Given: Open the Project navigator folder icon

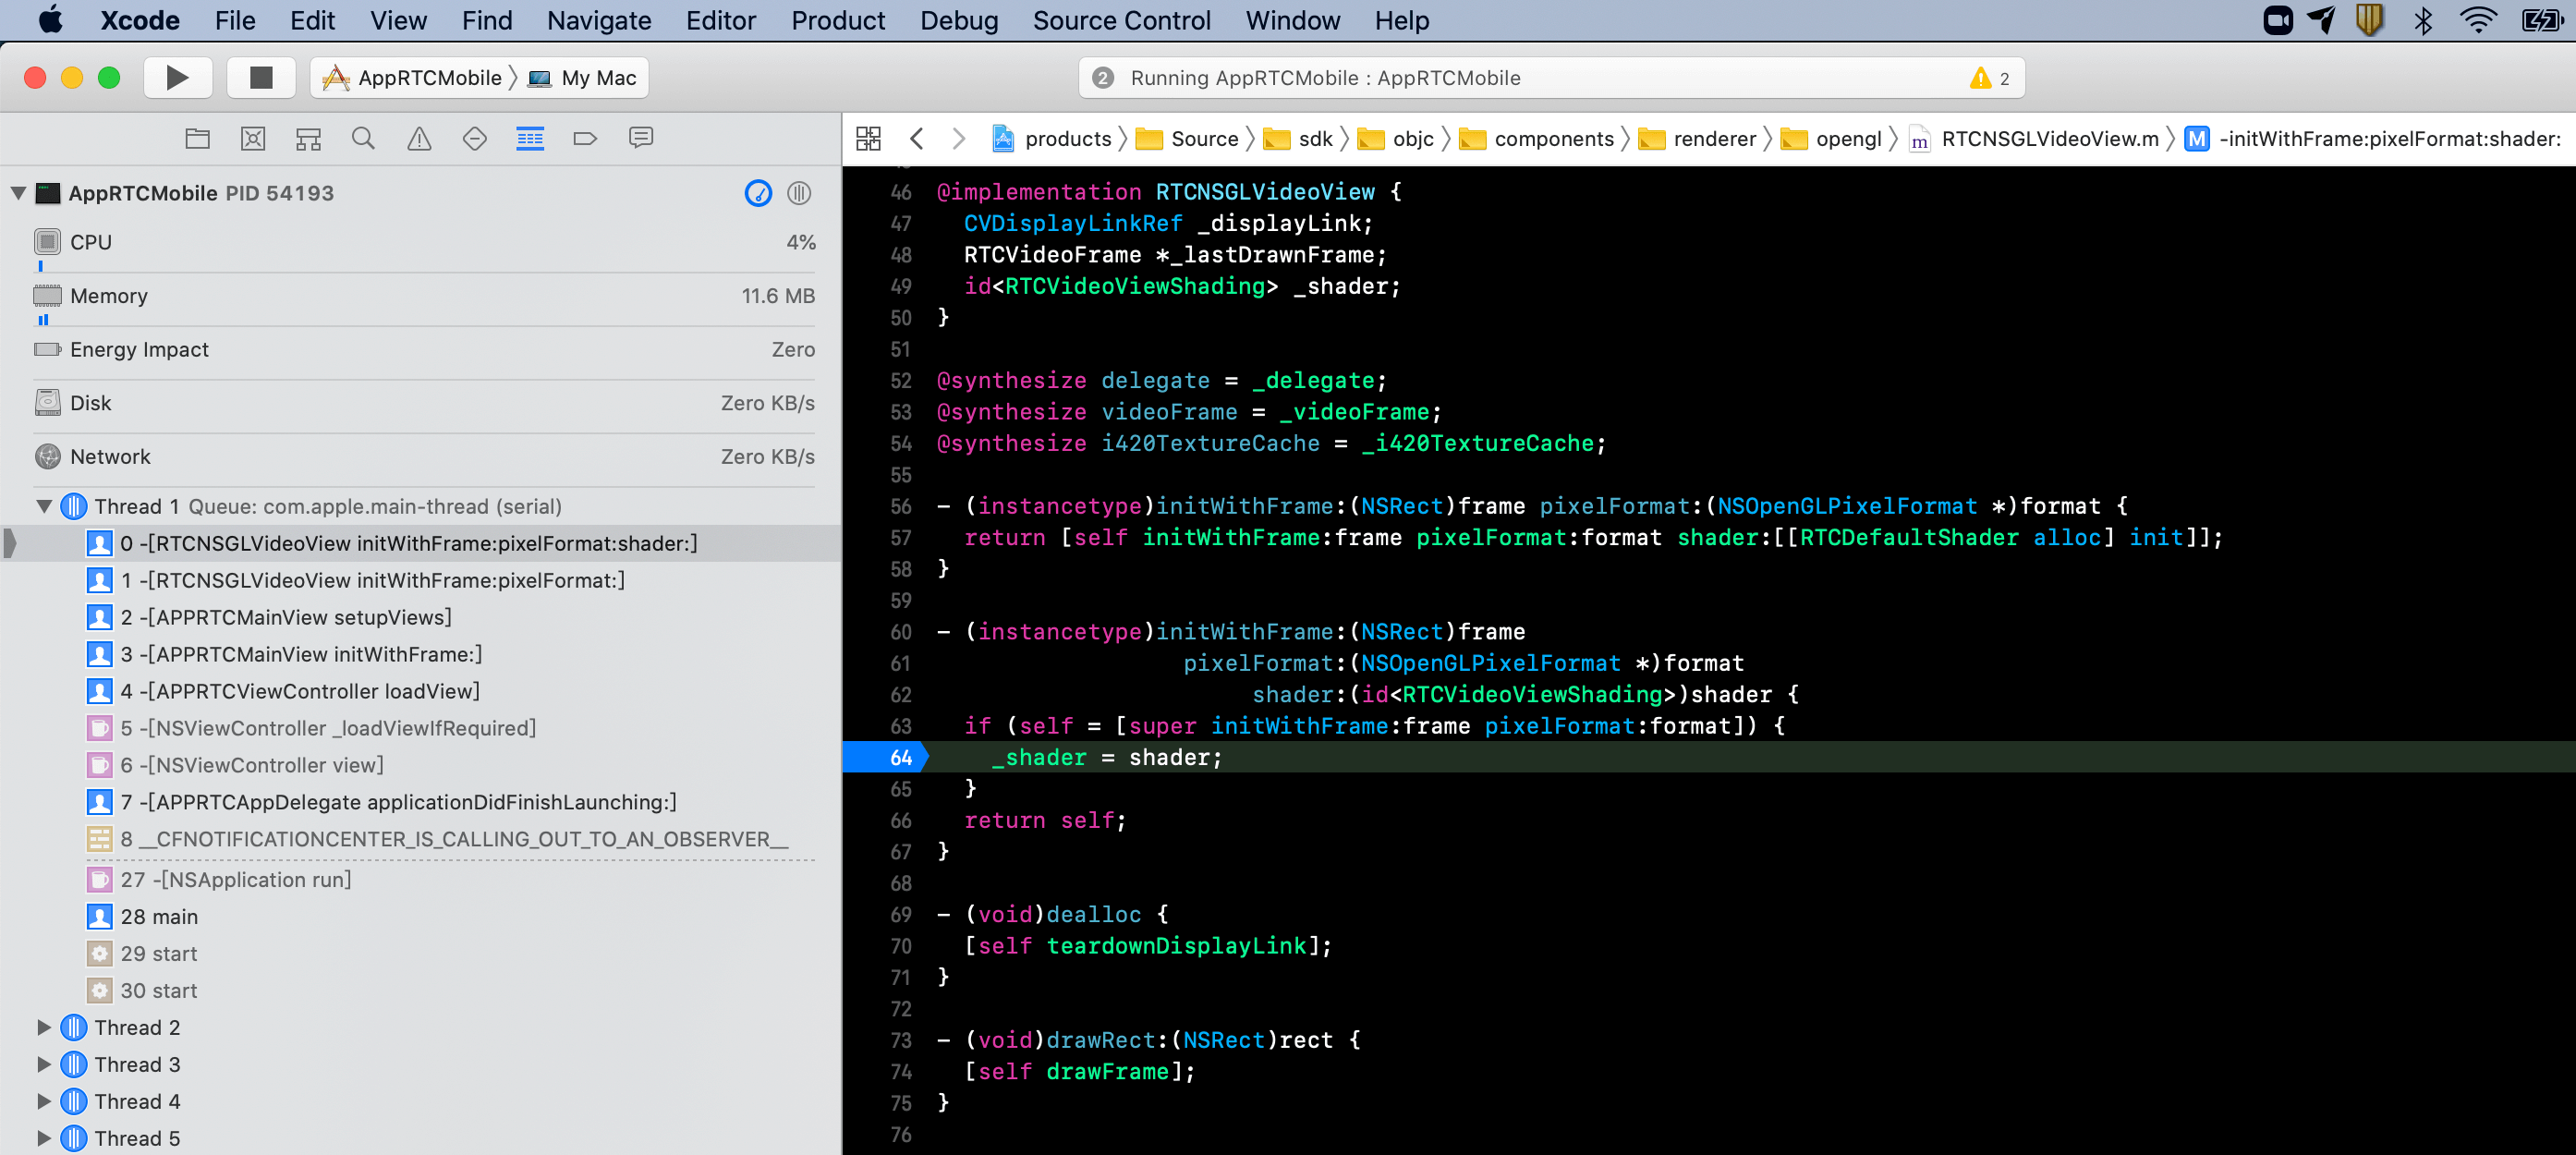Looking at the screenshot, I should pos(197,138).
